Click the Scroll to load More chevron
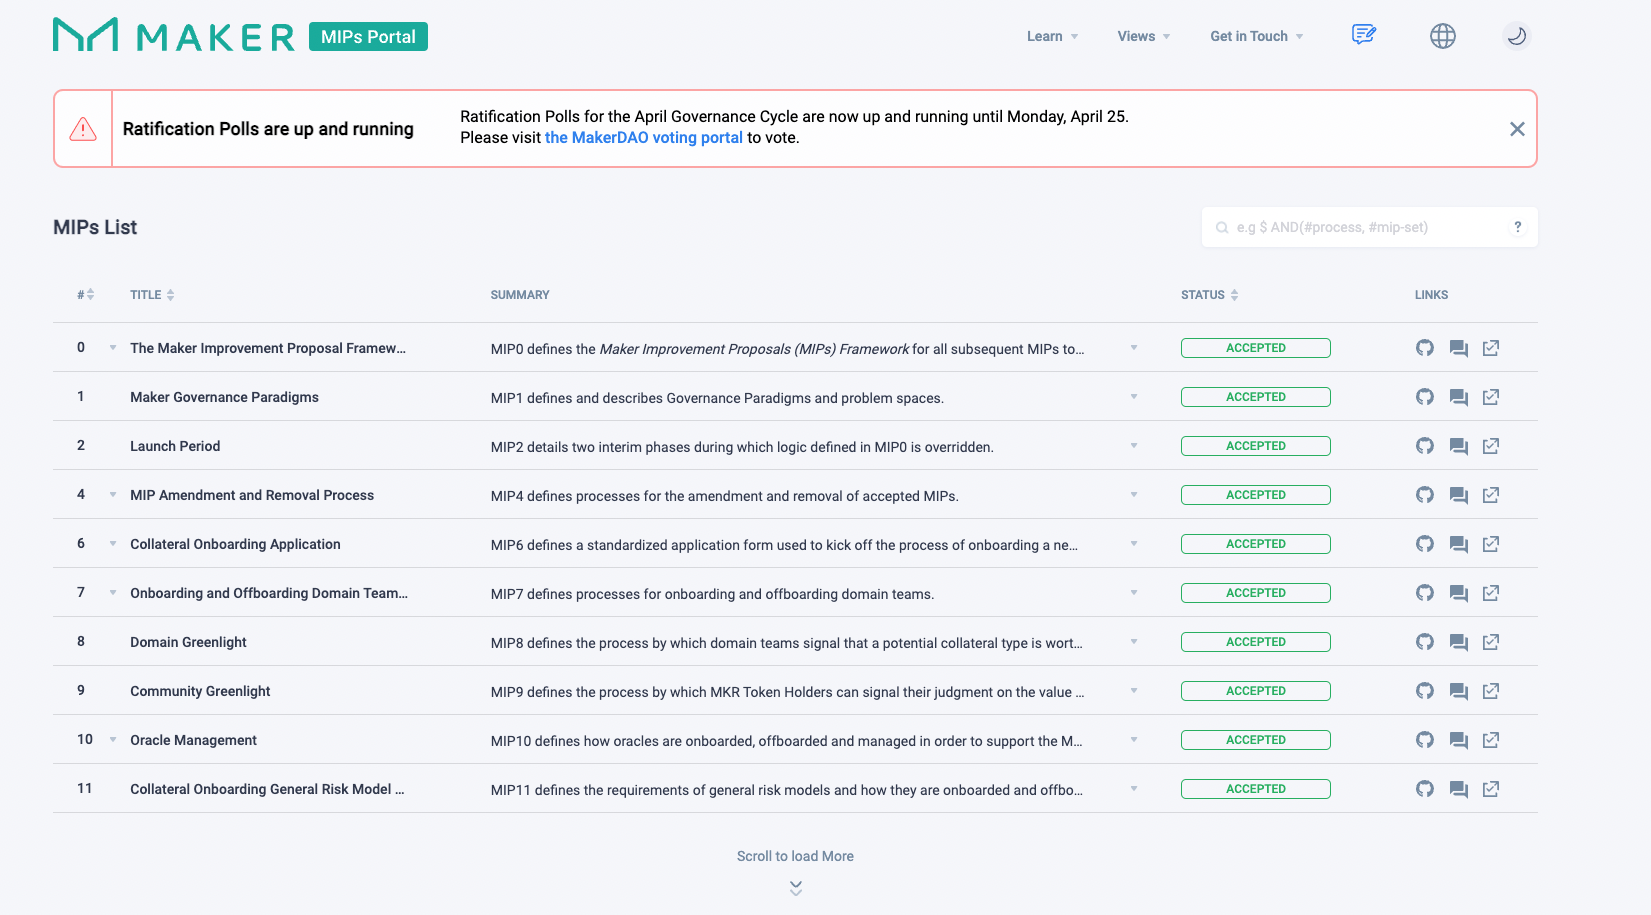 coord(796,888)
